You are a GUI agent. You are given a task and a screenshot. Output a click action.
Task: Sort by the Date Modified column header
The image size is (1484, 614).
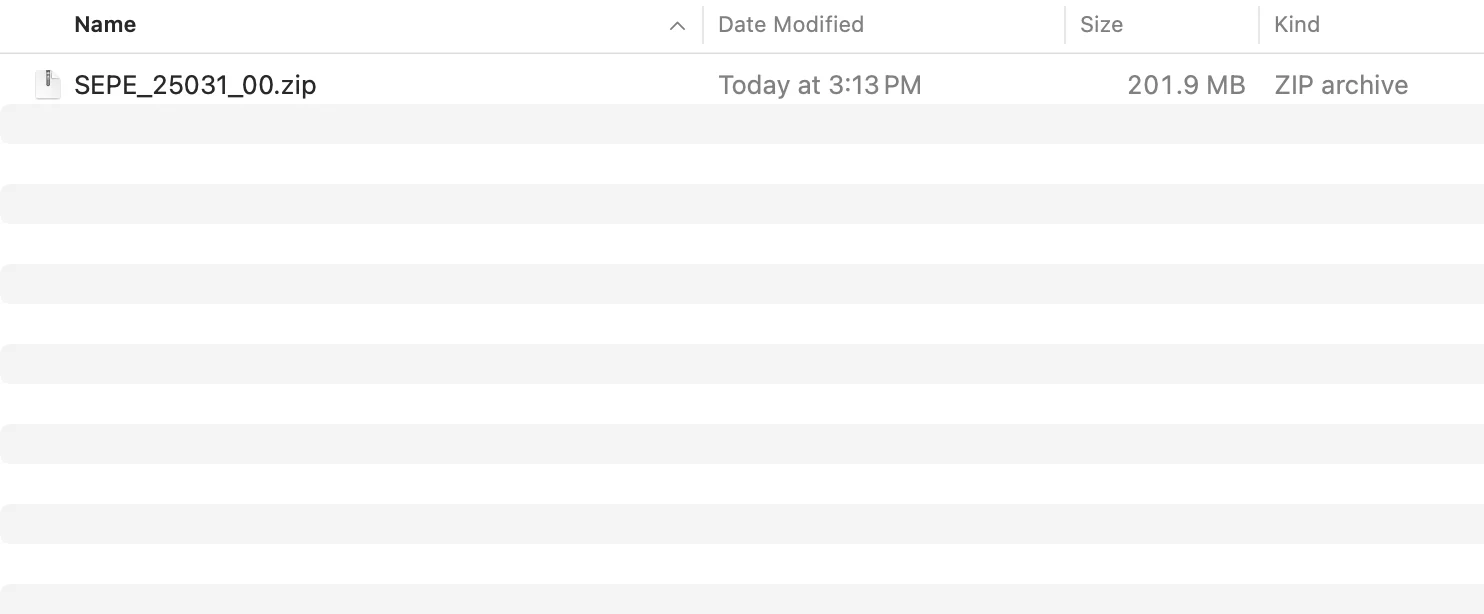click(790, 24)
